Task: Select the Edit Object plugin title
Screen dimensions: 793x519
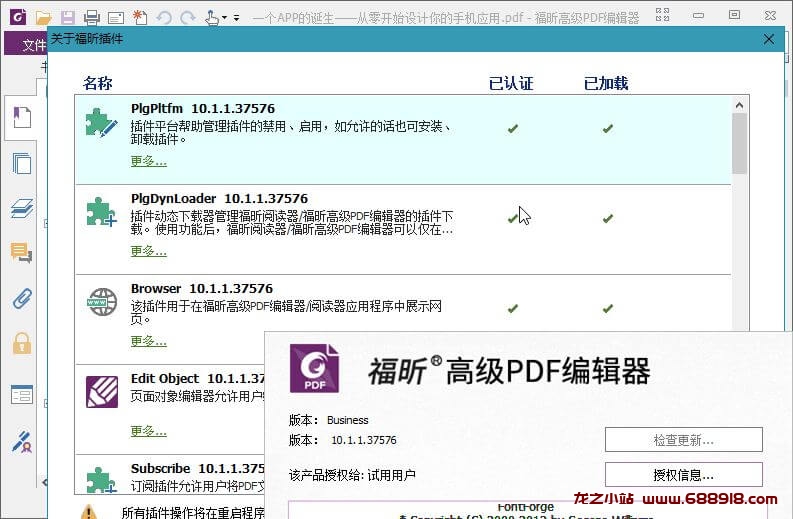Action: (197, 379)
